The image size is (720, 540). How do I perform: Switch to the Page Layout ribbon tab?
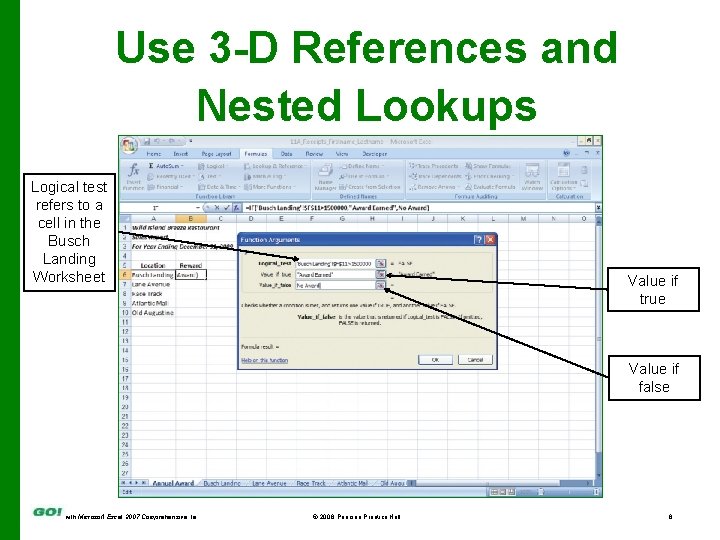coord(216,154)
